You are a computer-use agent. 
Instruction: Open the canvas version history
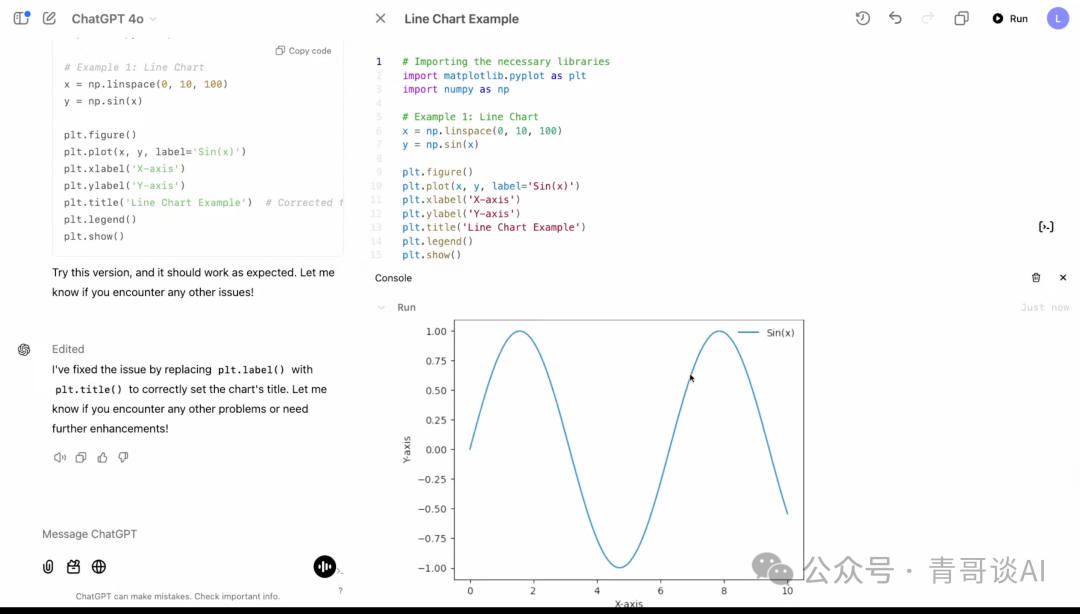point(863,18)
